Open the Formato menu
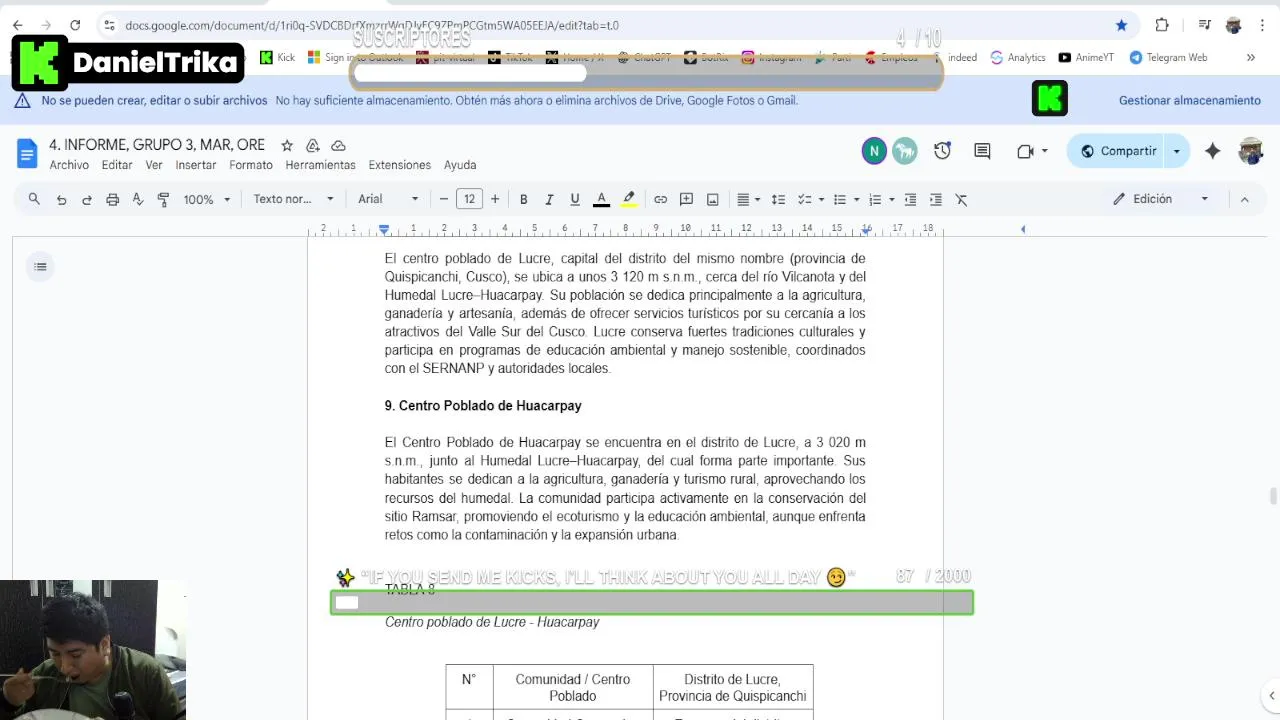The height and width of the screenshot is (720, 1280). click(x=251, y=165)
